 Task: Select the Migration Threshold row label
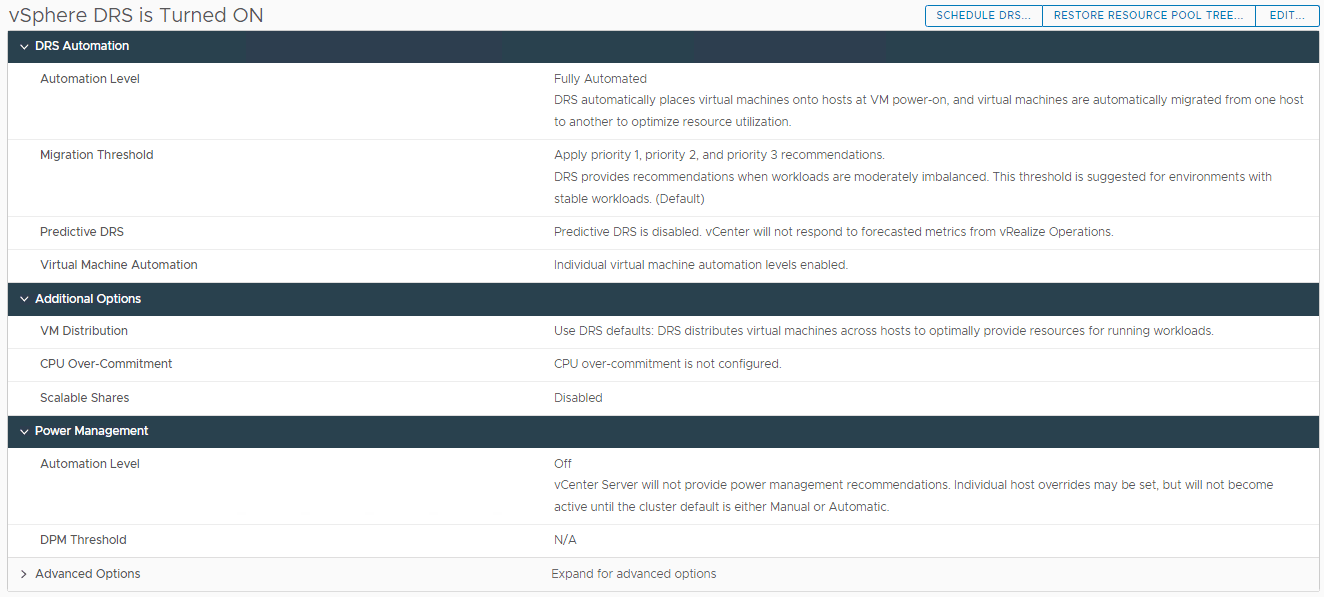[96, 155]
